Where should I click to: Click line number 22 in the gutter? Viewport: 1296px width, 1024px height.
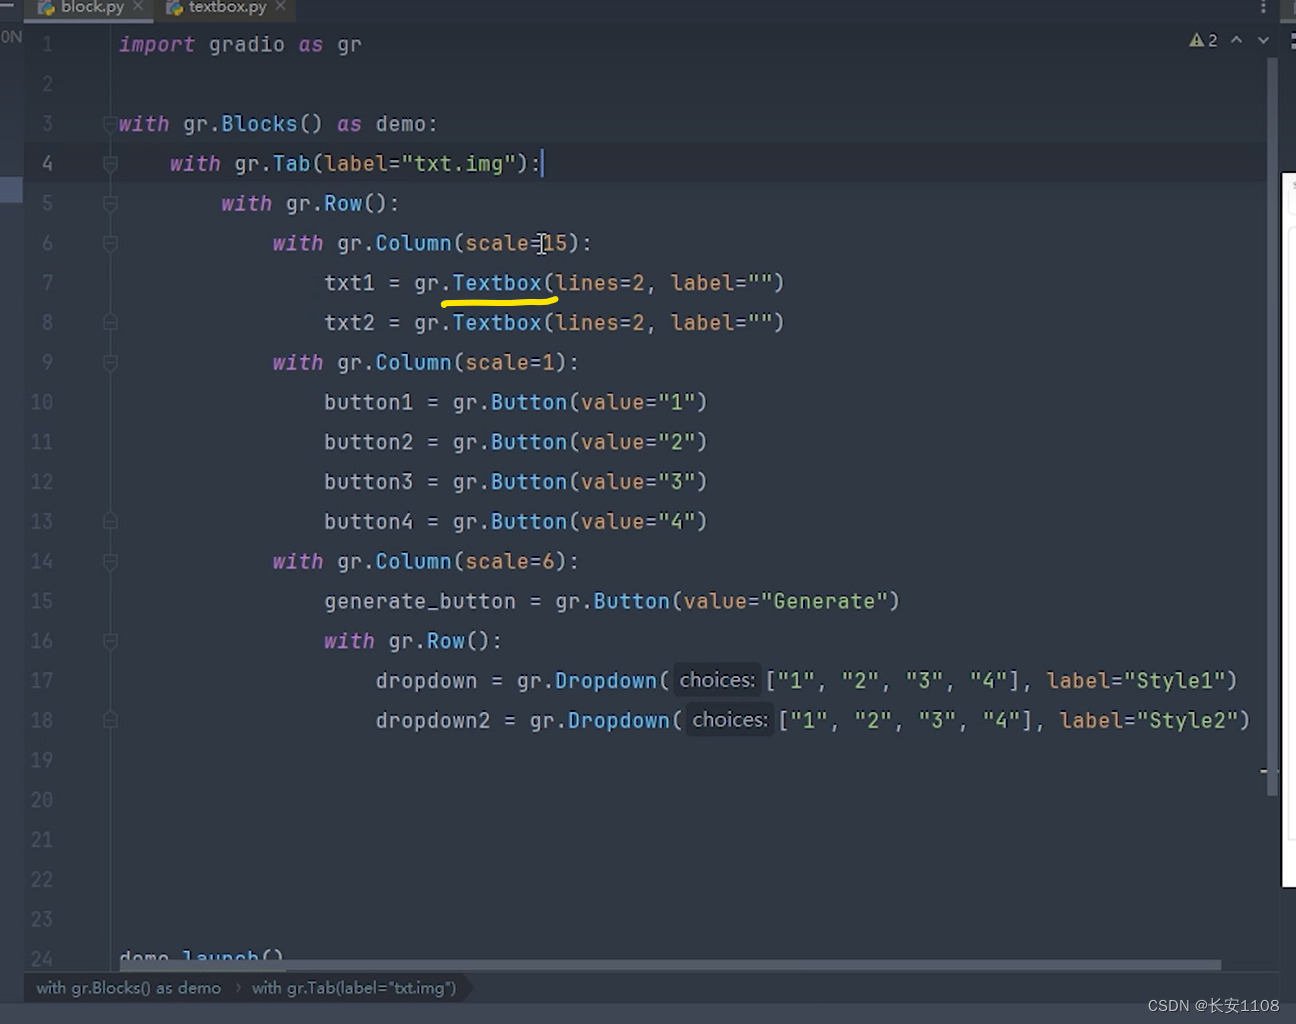[x=42, y=880]
